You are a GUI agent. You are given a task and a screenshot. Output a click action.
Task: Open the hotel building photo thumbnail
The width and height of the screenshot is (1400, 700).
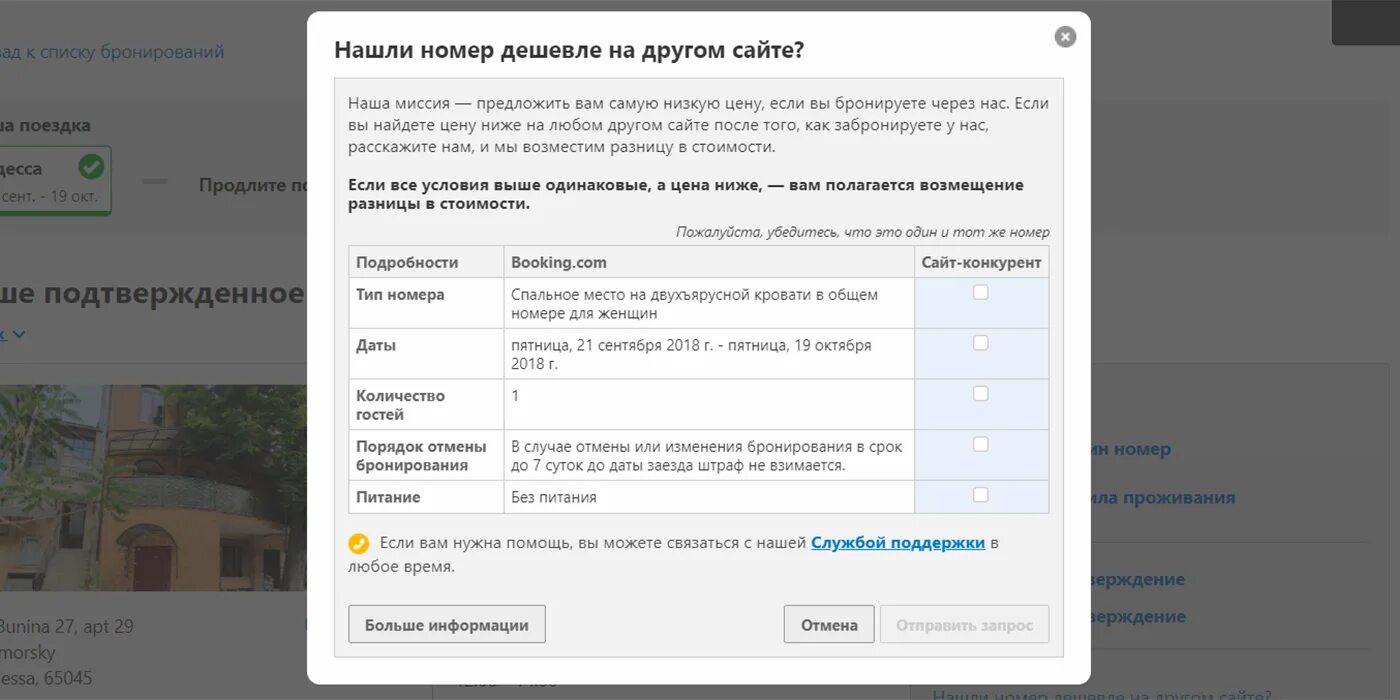[153, 488]
